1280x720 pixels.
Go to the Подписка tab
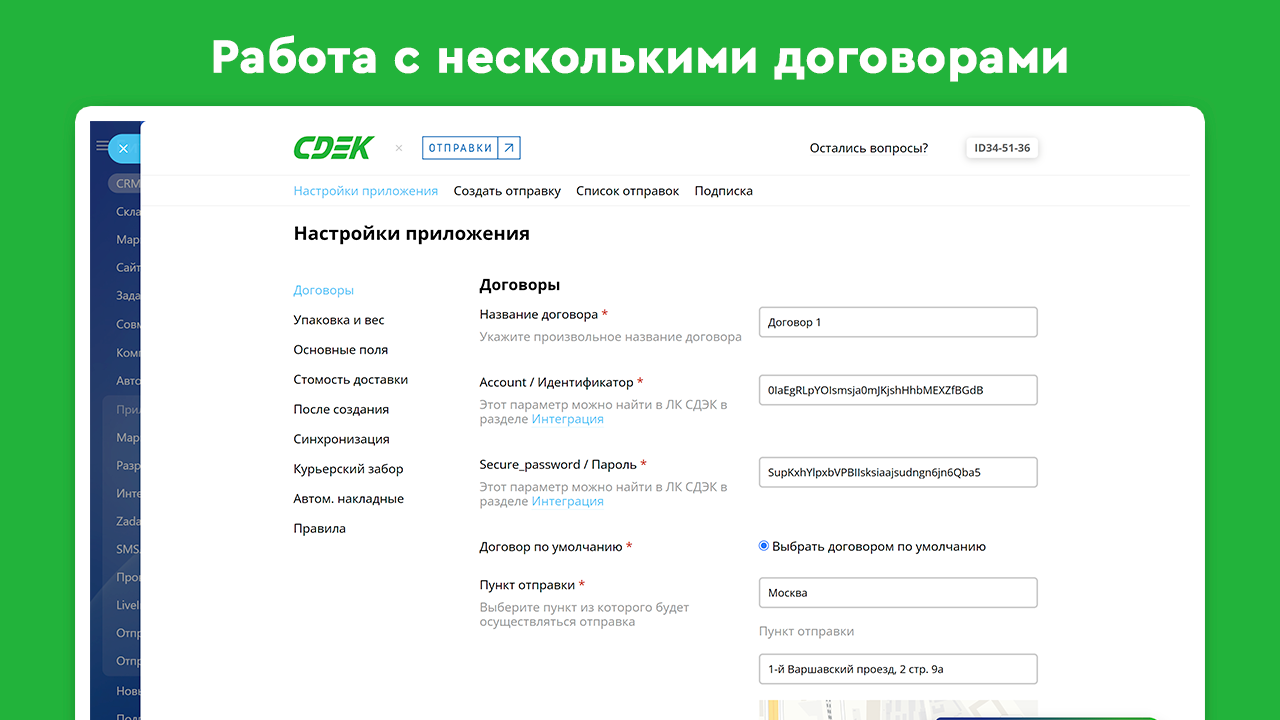pos(723,191)
